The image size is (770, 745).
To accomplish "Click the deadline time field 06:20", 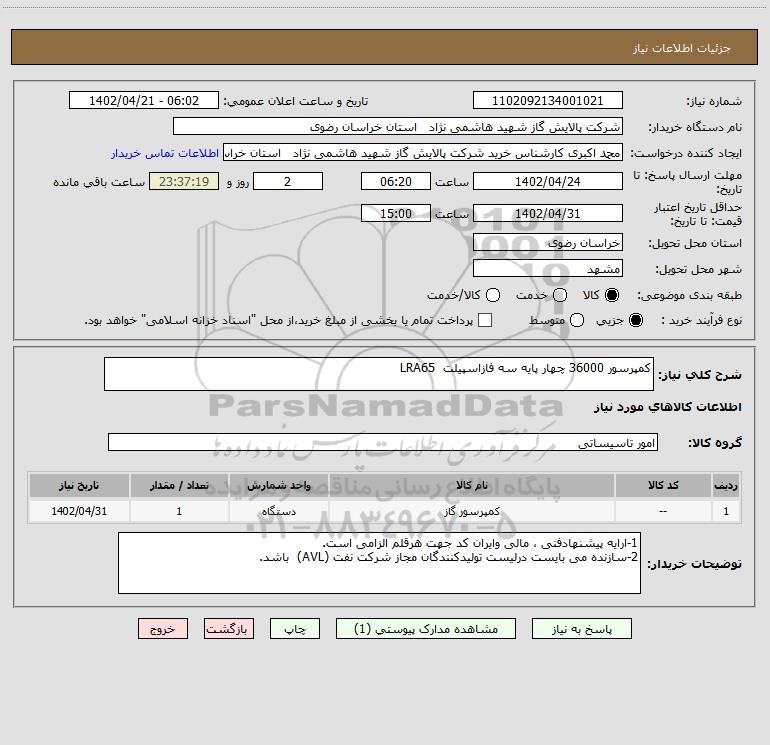I will pyautogui.click(x=396, y=181).
